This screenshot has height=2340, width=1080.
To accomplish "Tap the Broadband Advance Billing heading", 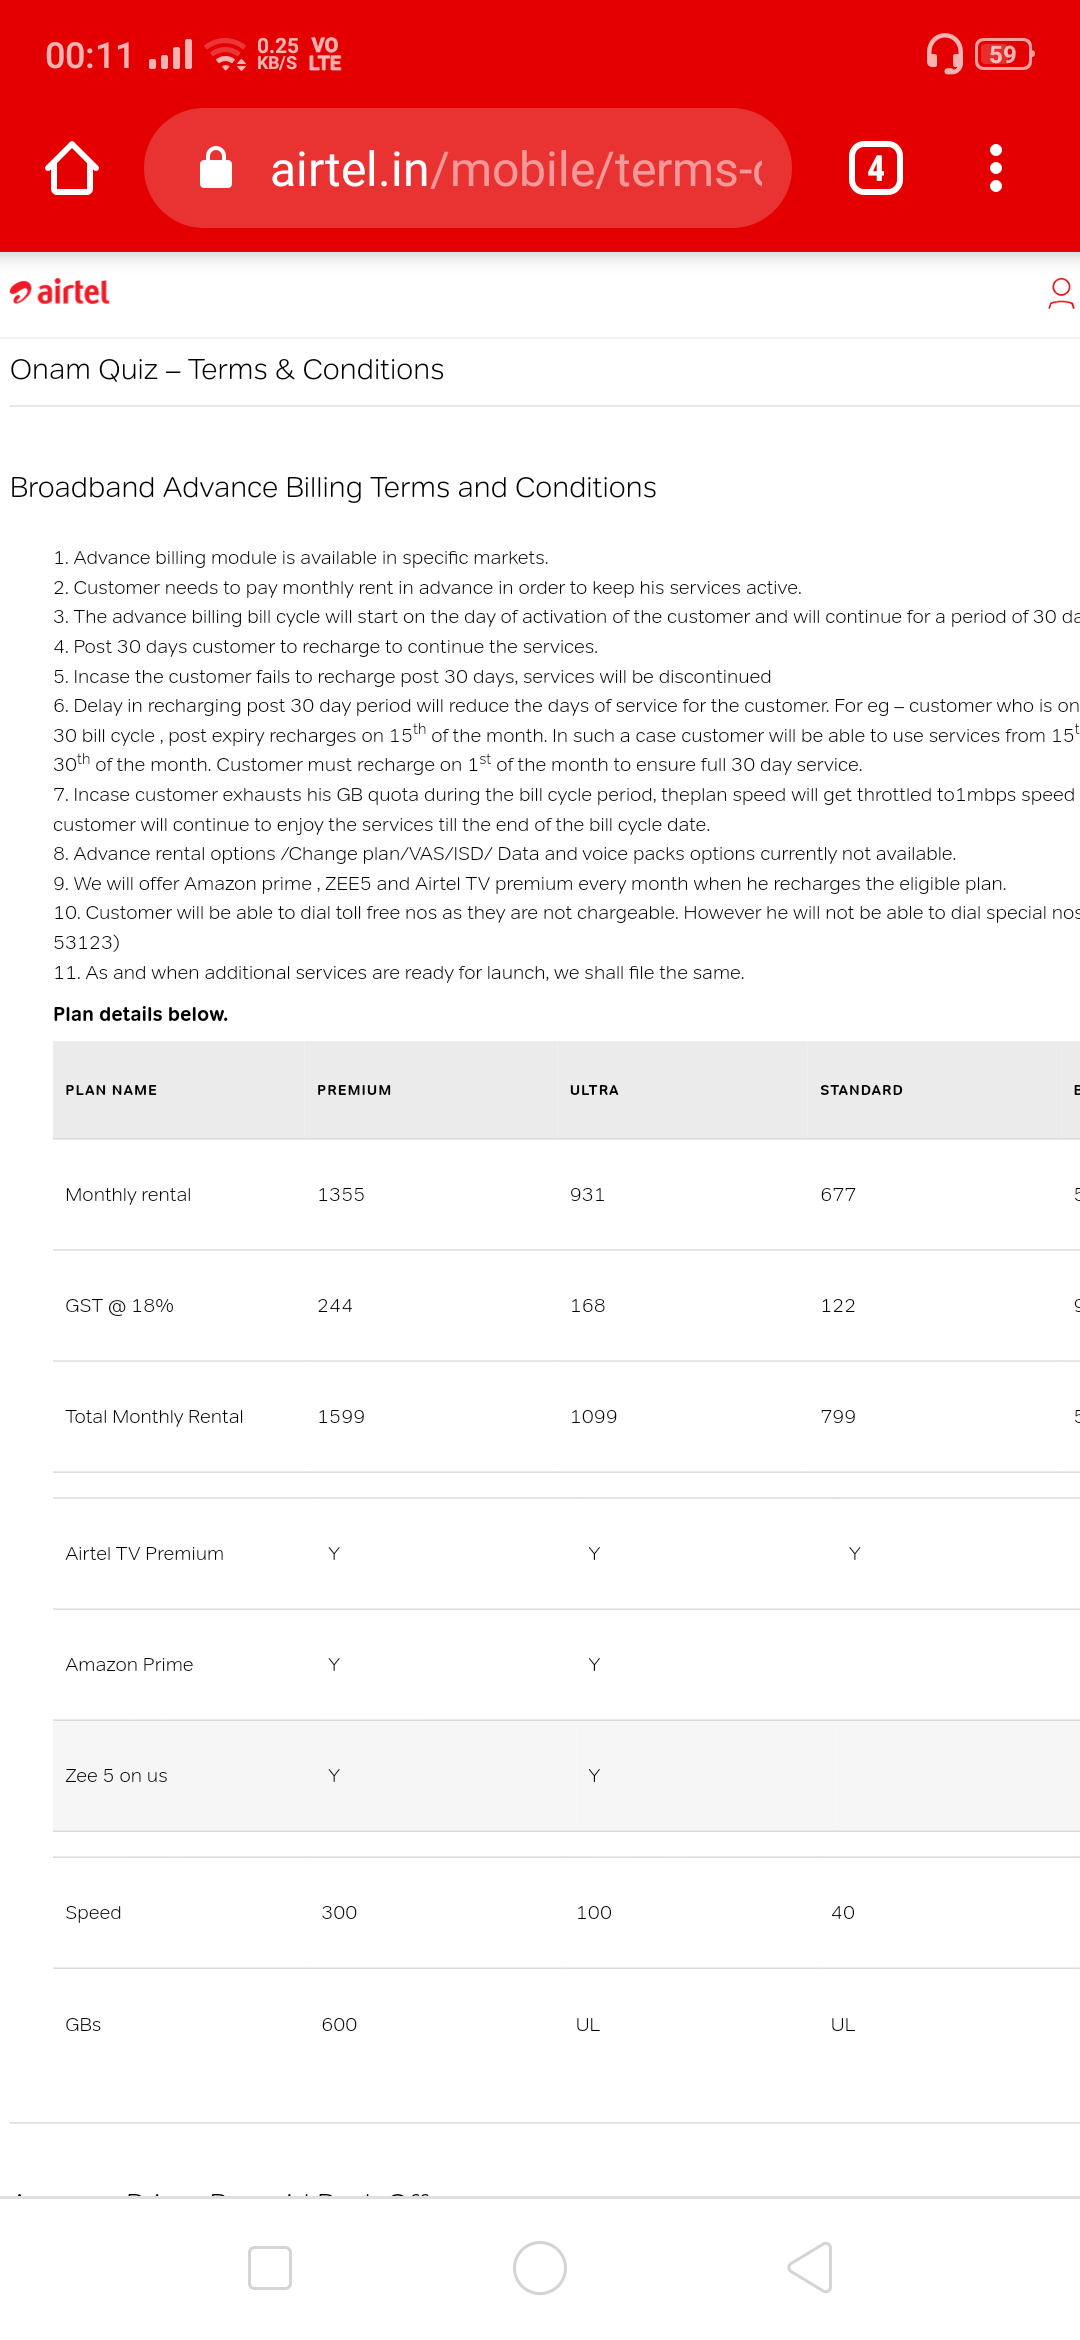I will click(333, 488).
